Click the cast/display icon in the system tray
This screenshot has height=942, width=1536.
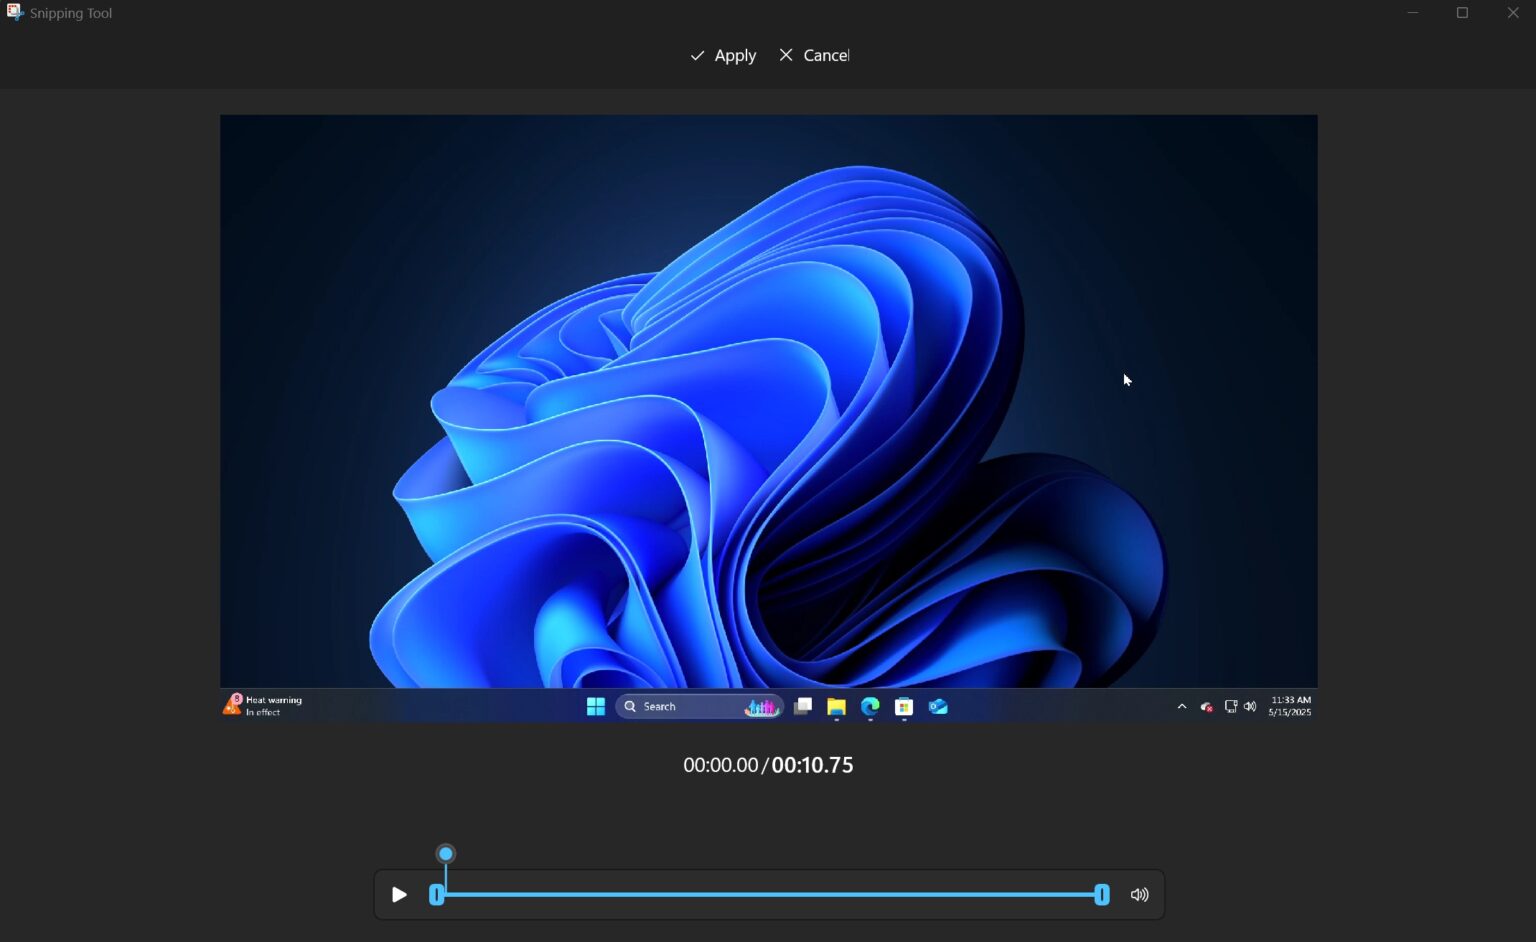click(x=1231, y=705)
